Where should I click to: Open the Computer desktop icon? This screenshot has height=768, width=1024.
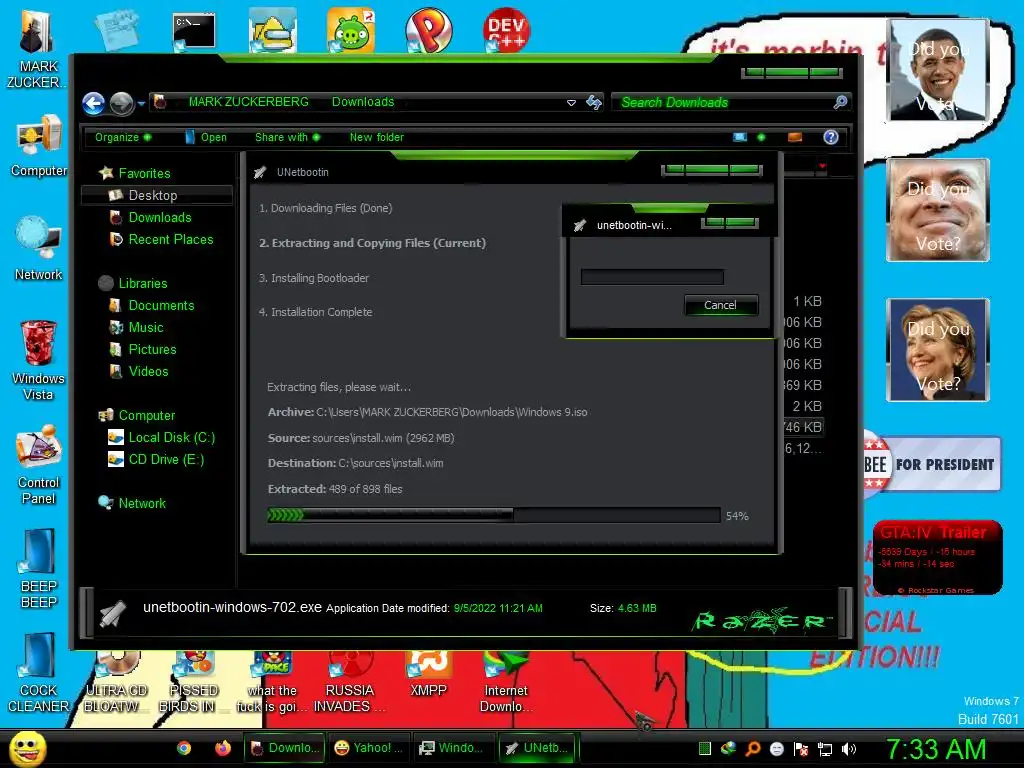pos(39,147)
